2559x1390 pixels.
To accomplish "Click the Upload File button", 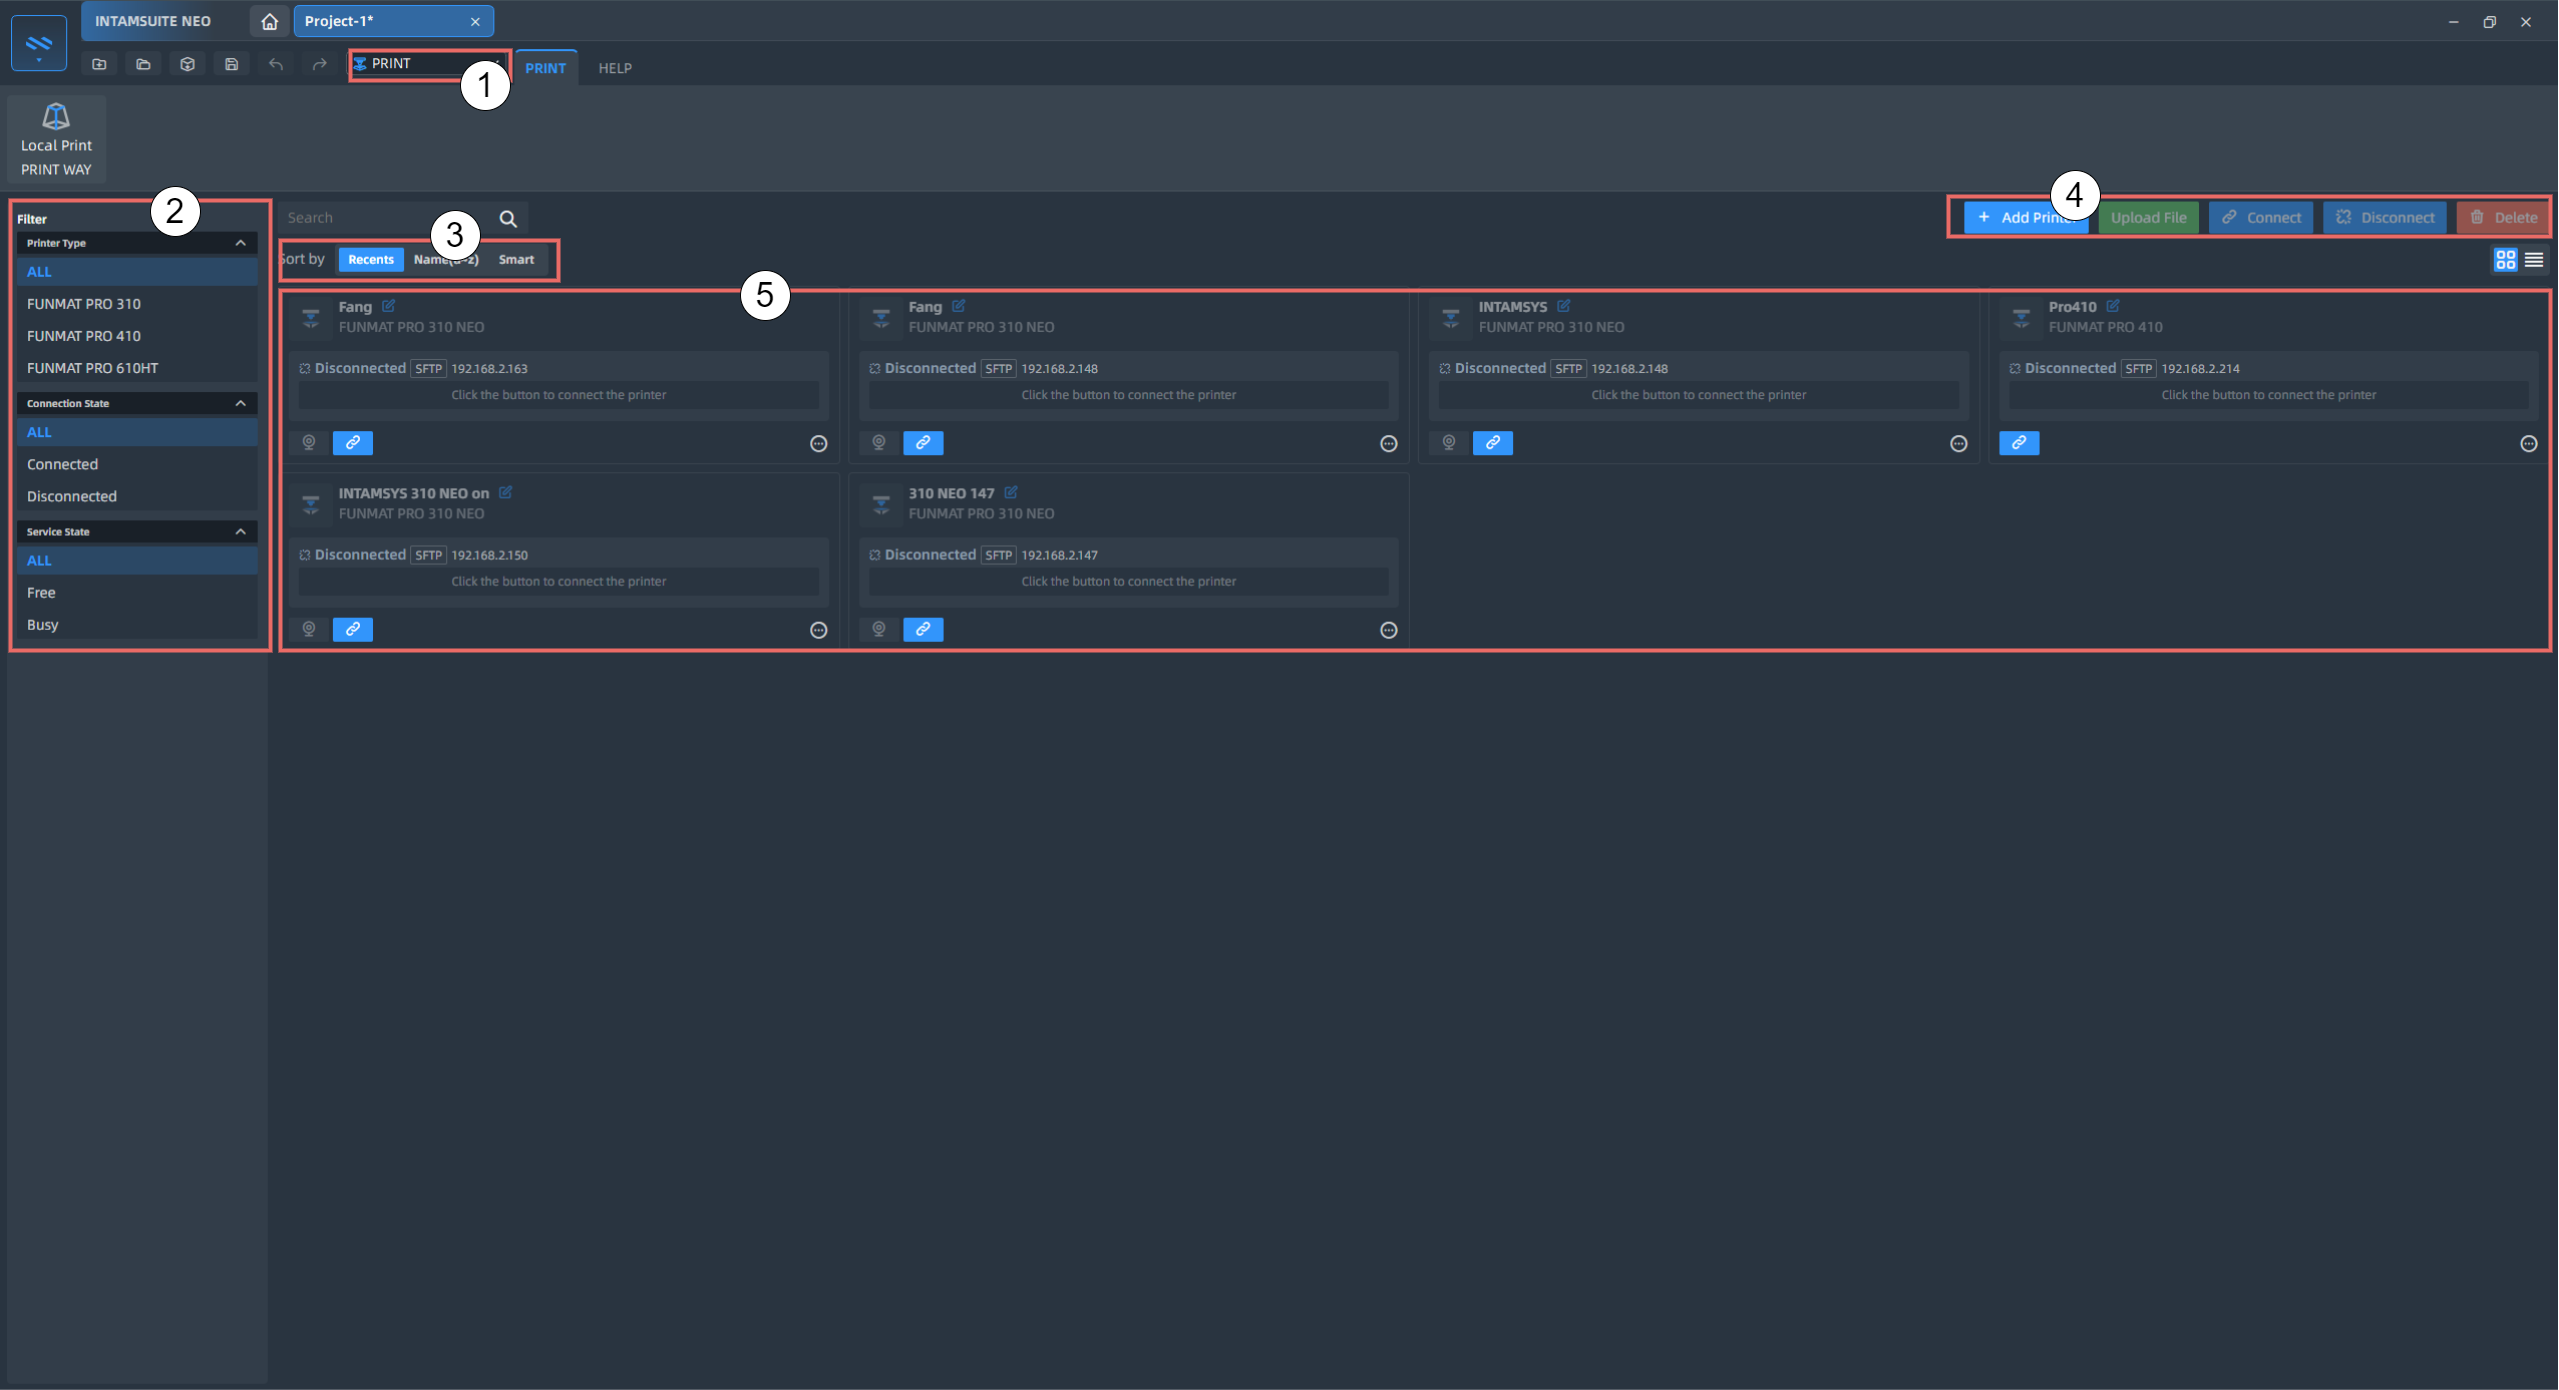I will tap(2148, 218).
